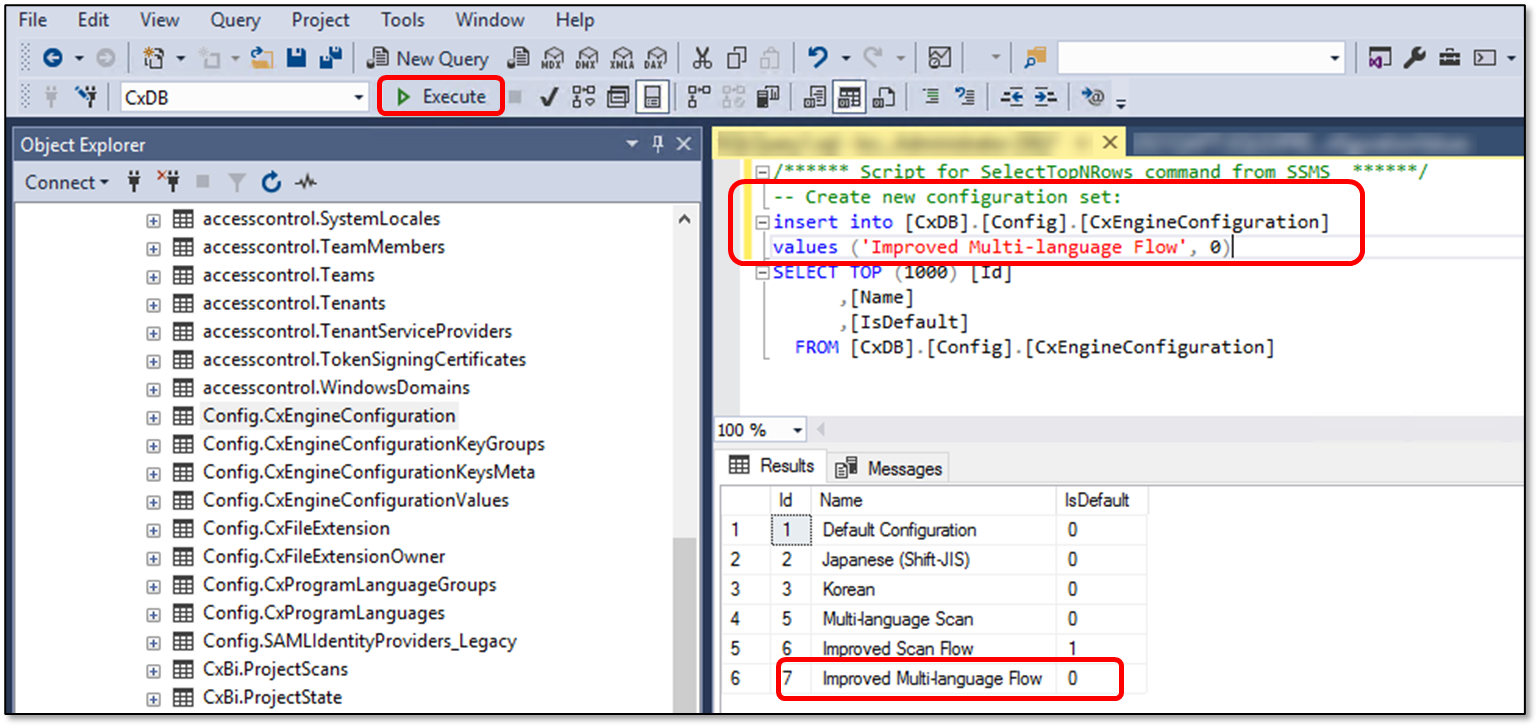Screen dimensions: 1539x728
Task: Switch to the Results tab
Action: 772,466
